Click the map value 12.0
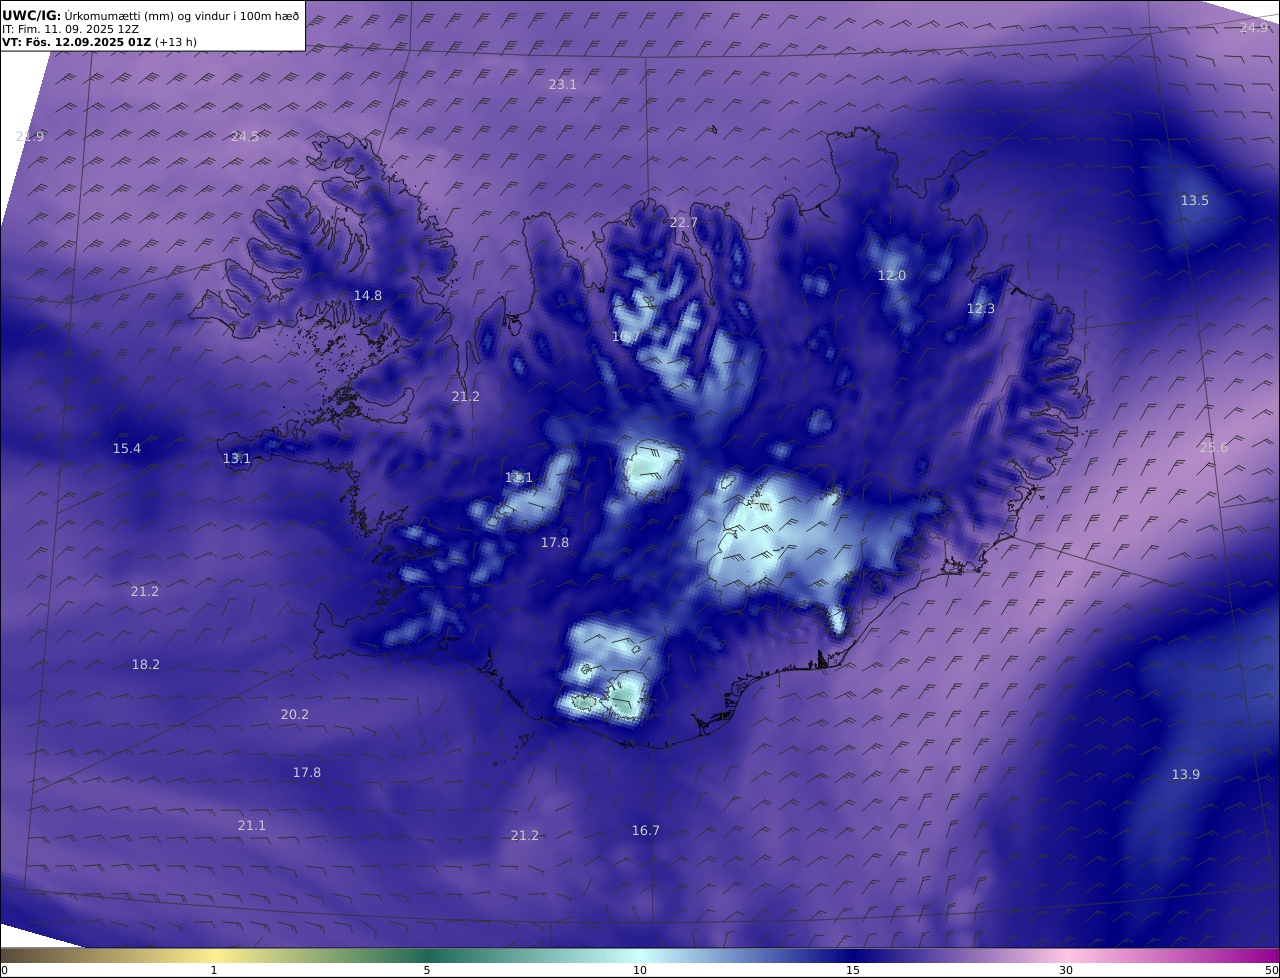 click(x=892, y=275)
